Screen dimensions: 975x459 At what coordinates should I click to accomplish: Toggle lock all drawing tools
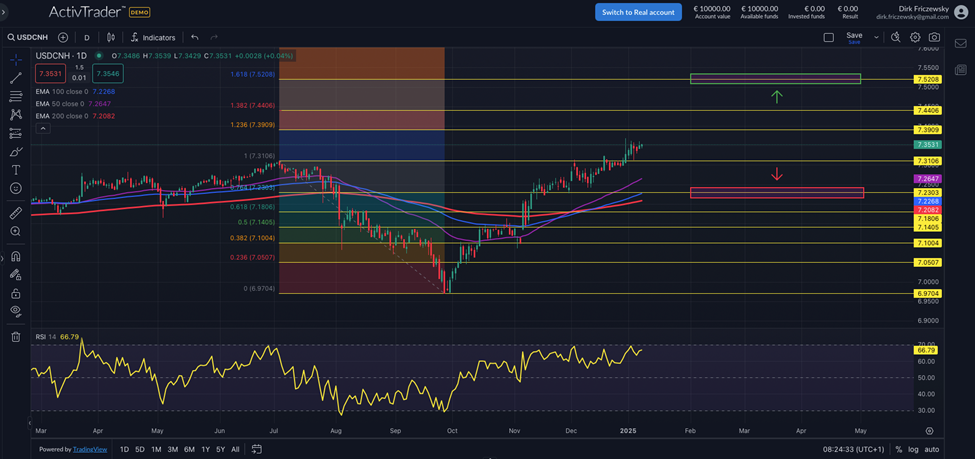(16, 293)
